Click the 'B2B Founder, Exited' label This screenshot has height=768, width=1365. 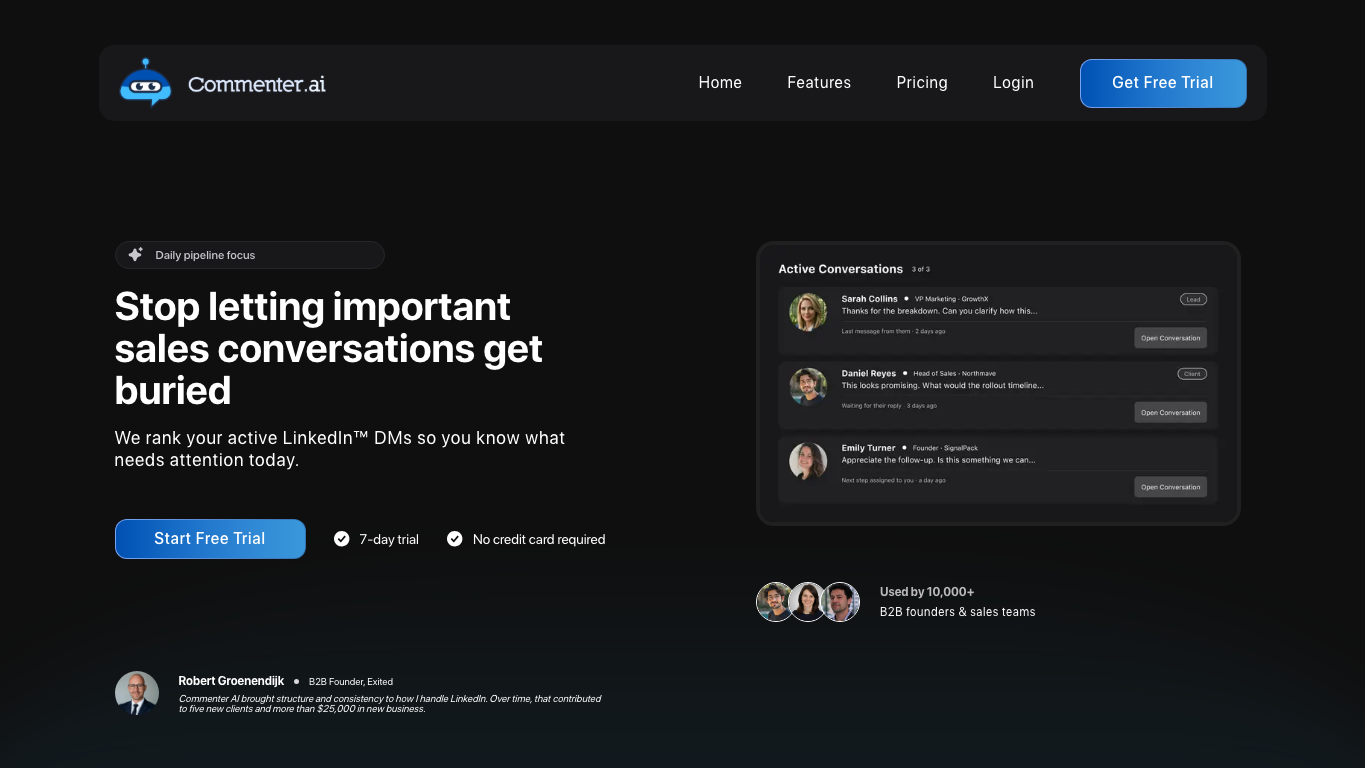(350, 682)
